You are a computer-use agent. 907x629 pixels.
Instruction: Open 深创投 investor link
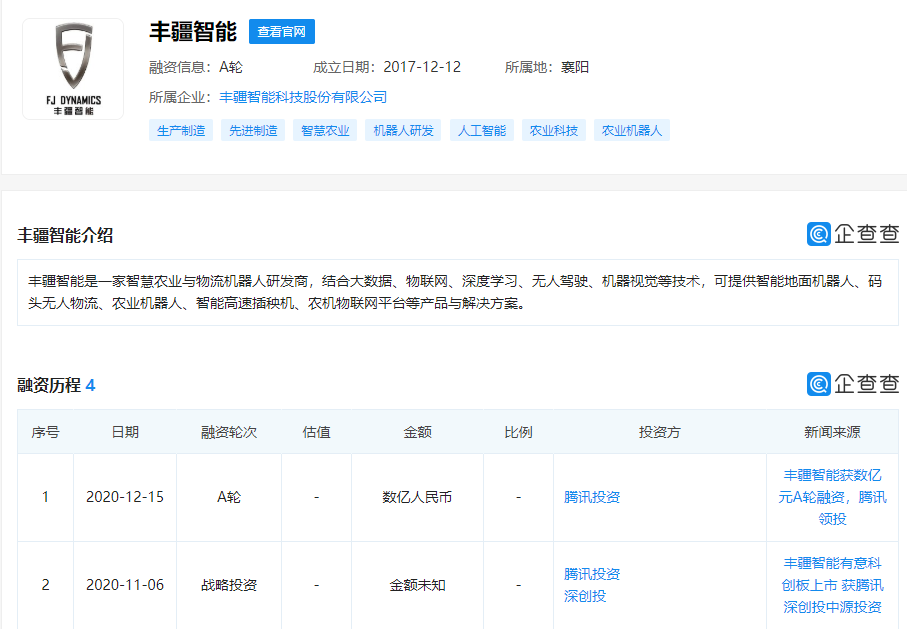[x=585, y=596]
